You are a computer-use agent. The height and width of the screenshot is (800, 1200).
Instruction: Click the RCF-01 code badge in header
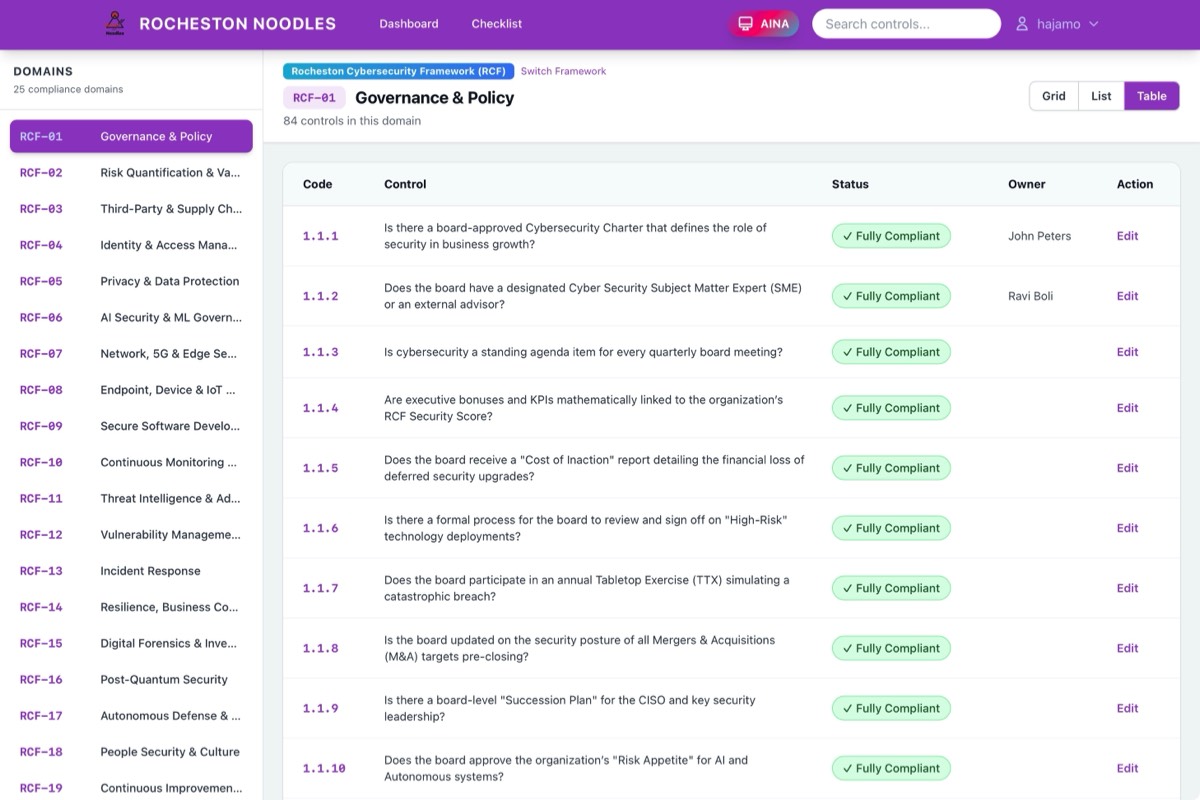pyautogui.click(x=314, y=98)
